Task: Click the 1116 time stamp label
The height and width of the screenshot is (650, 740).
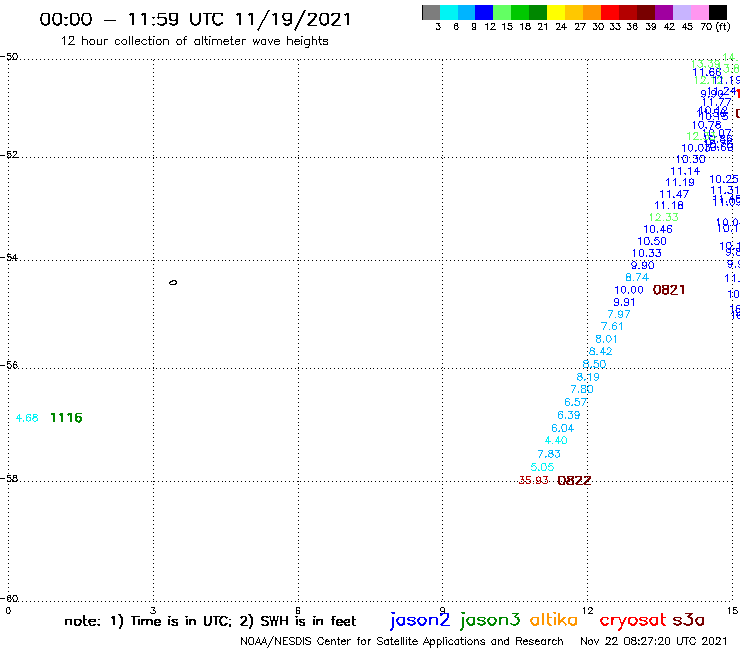Action: 66,418
